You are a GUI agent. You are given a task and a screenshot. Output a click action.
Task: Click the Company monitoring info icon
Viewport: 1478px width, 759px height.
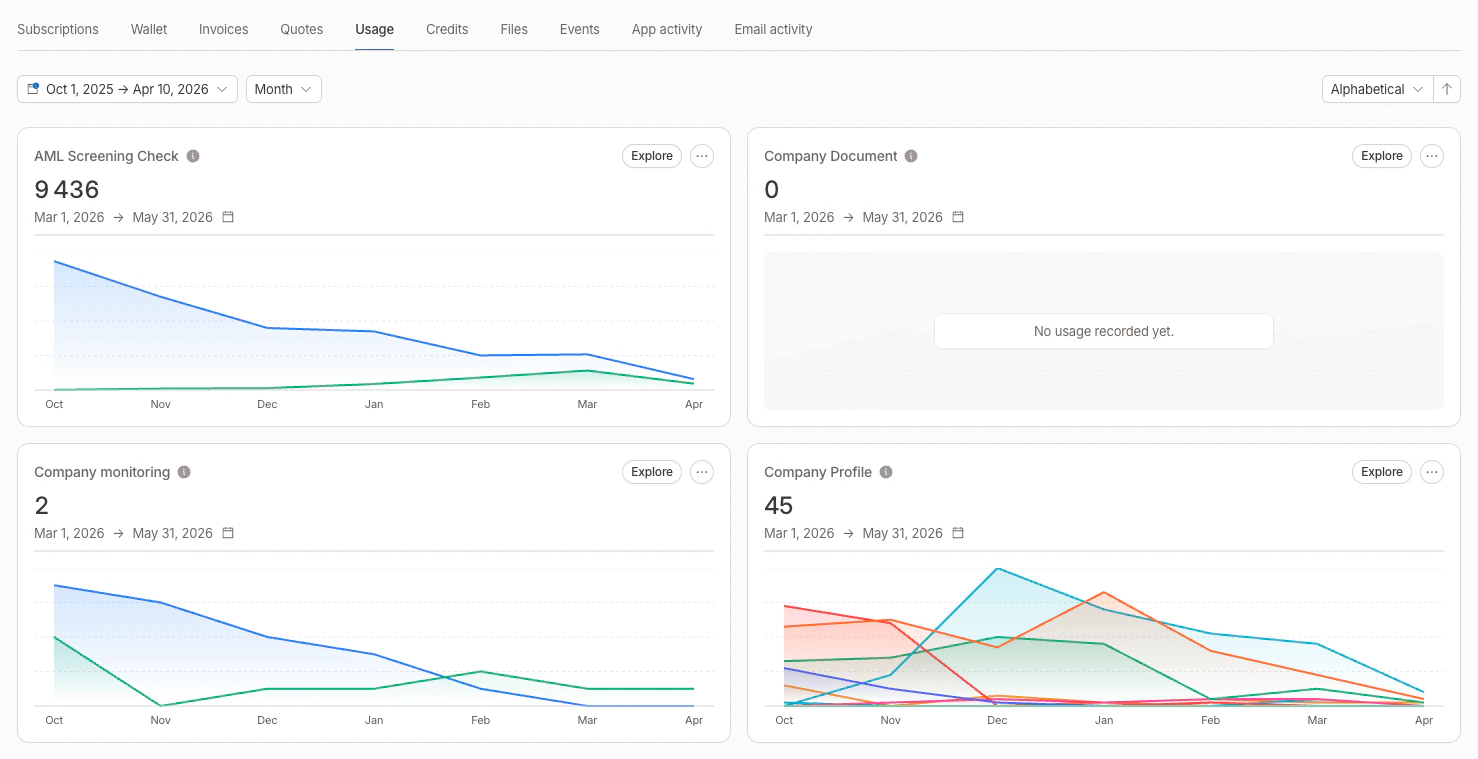184,472
